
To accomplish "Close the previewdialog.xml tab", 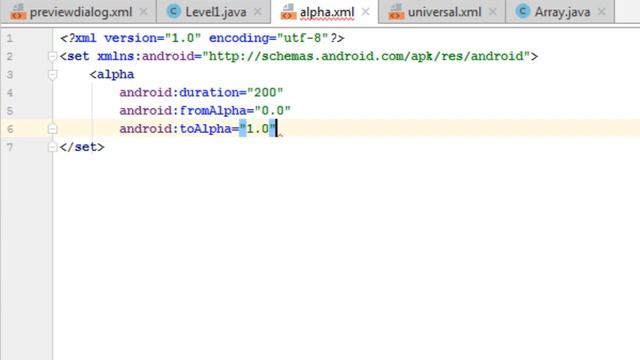I will tap(143, 12).
